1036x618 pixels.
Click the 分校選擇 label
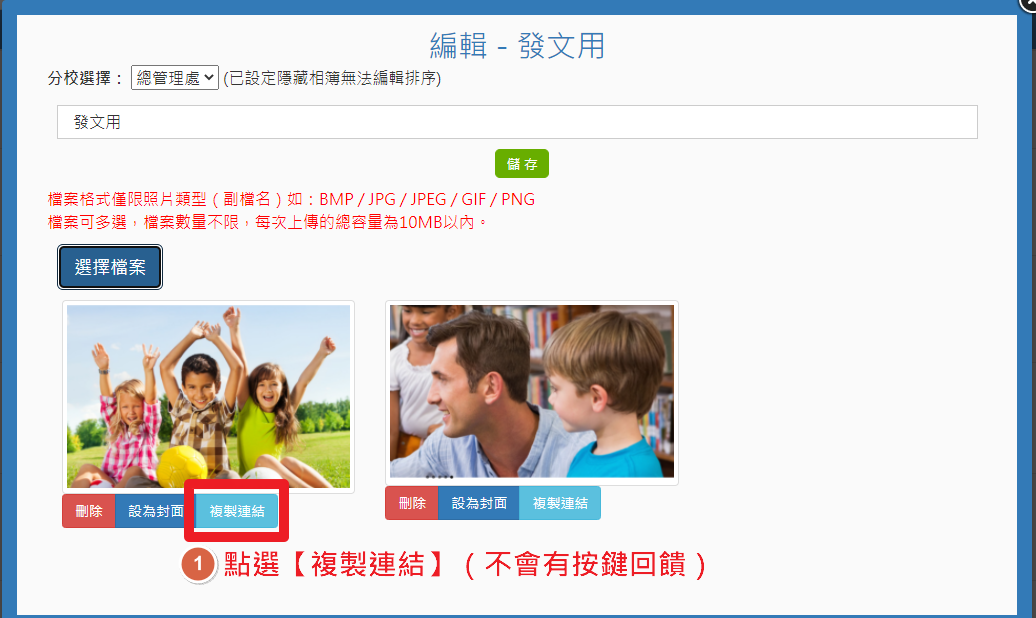(x=86, y=78)
